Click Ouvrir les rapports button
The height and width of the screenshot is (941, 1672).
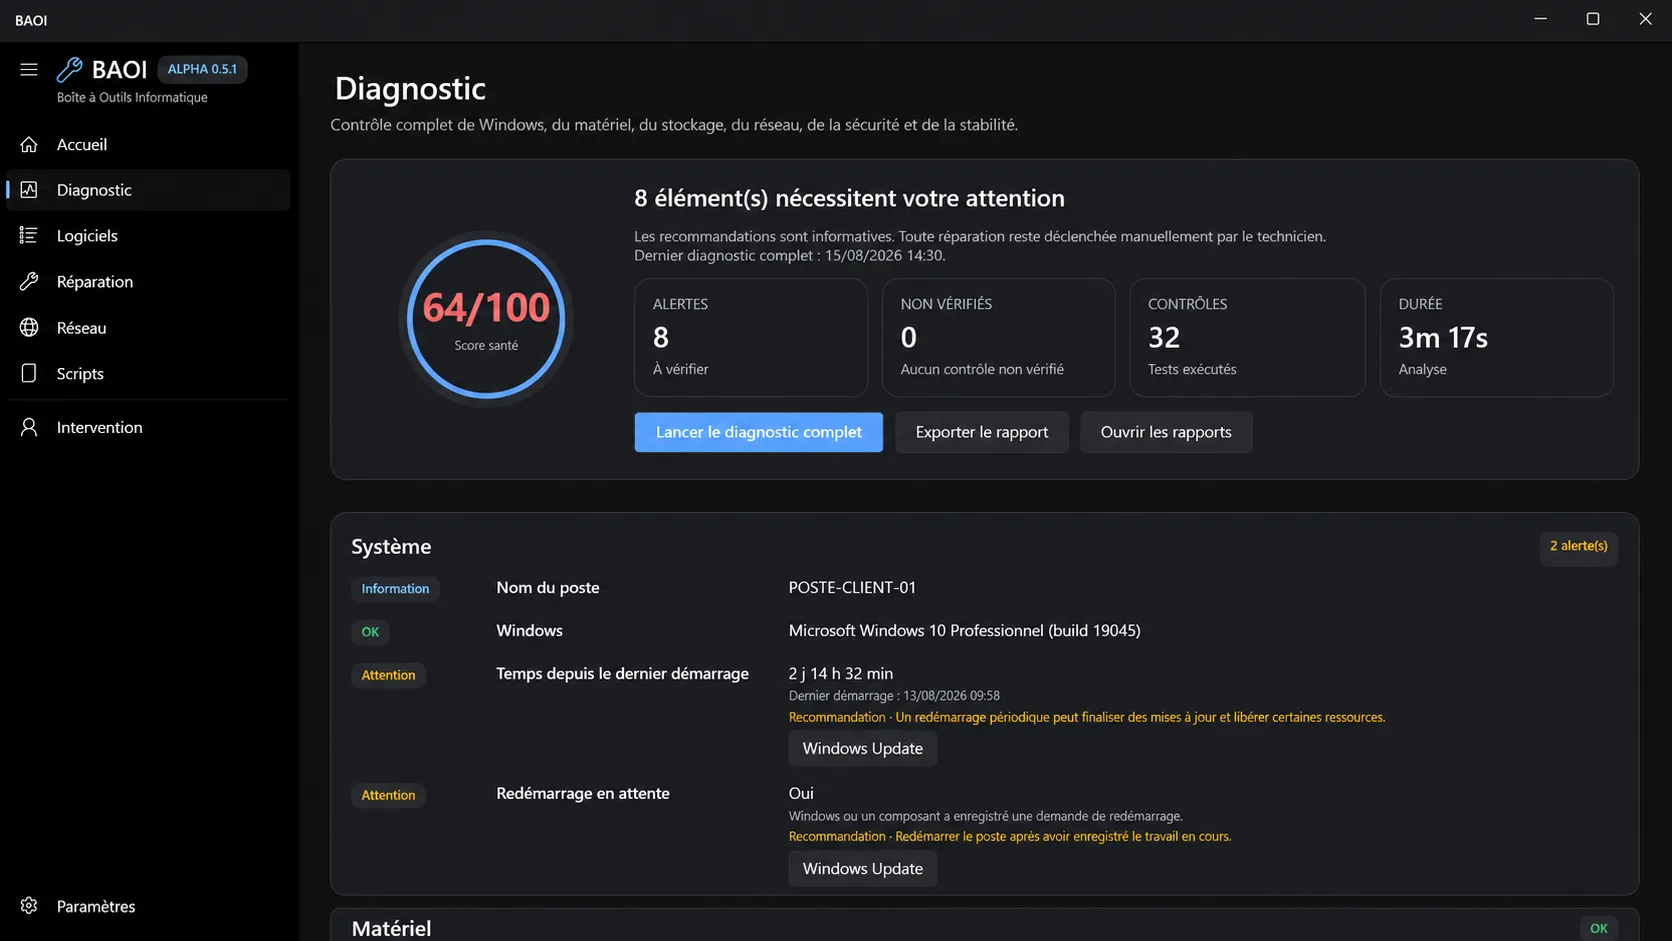coord(1166,432)
